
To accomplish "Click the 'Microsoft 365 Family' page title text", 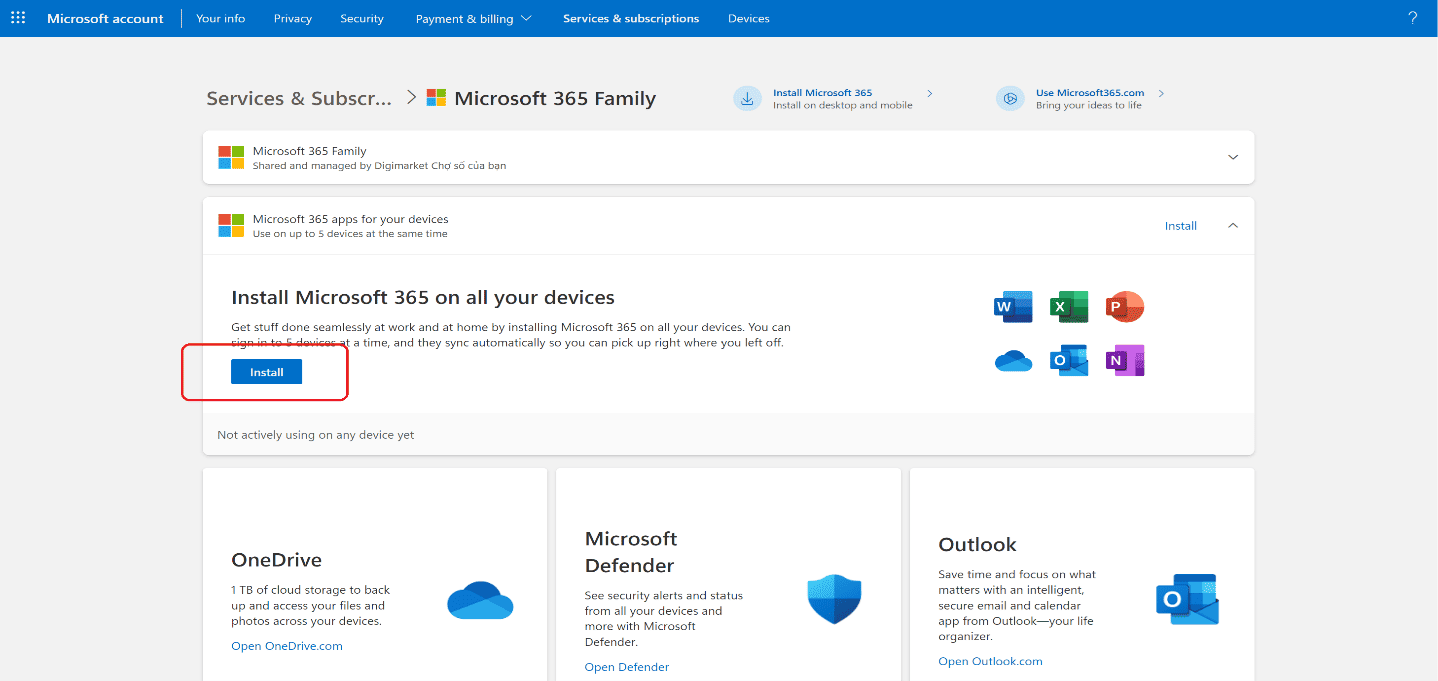I will point(555,98).
